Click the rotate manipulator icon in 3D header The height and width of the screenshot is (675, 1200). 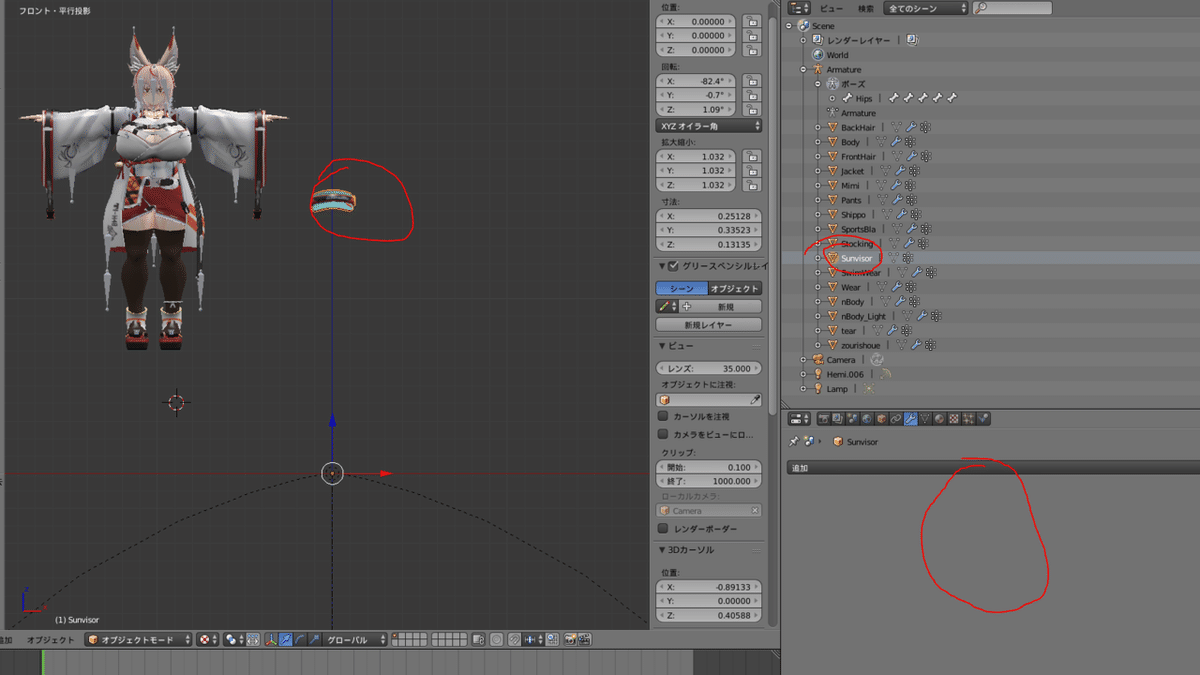tap(300, 639)
